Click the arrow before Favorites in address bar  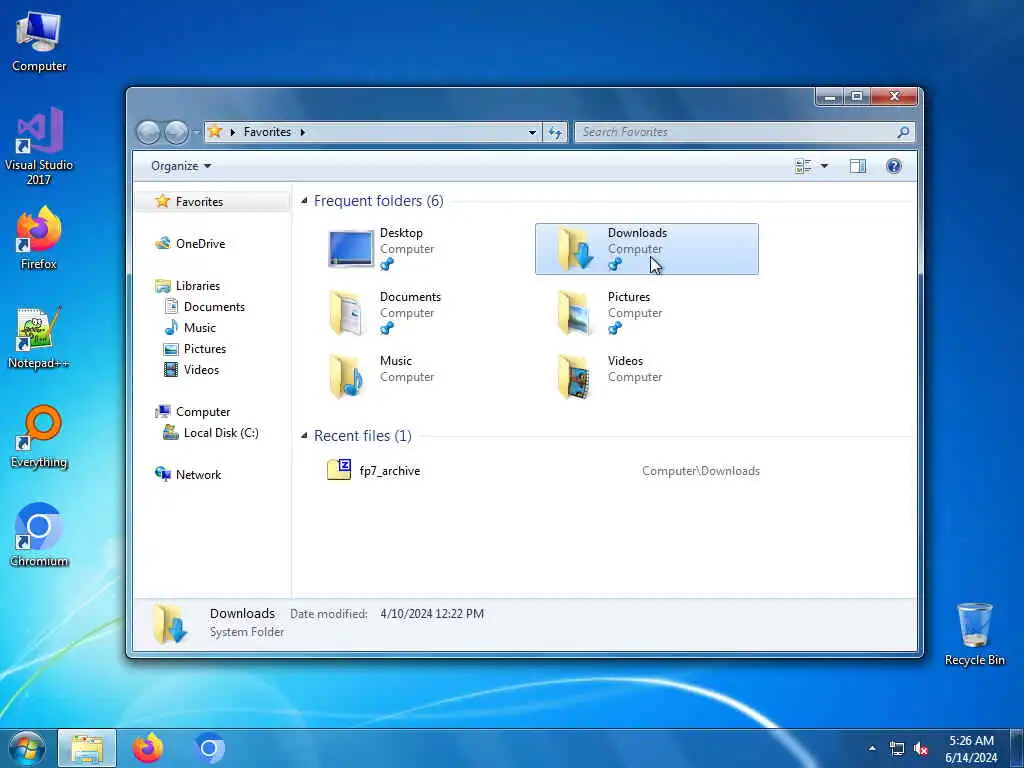pyautogui.click(x=232, y=132)
